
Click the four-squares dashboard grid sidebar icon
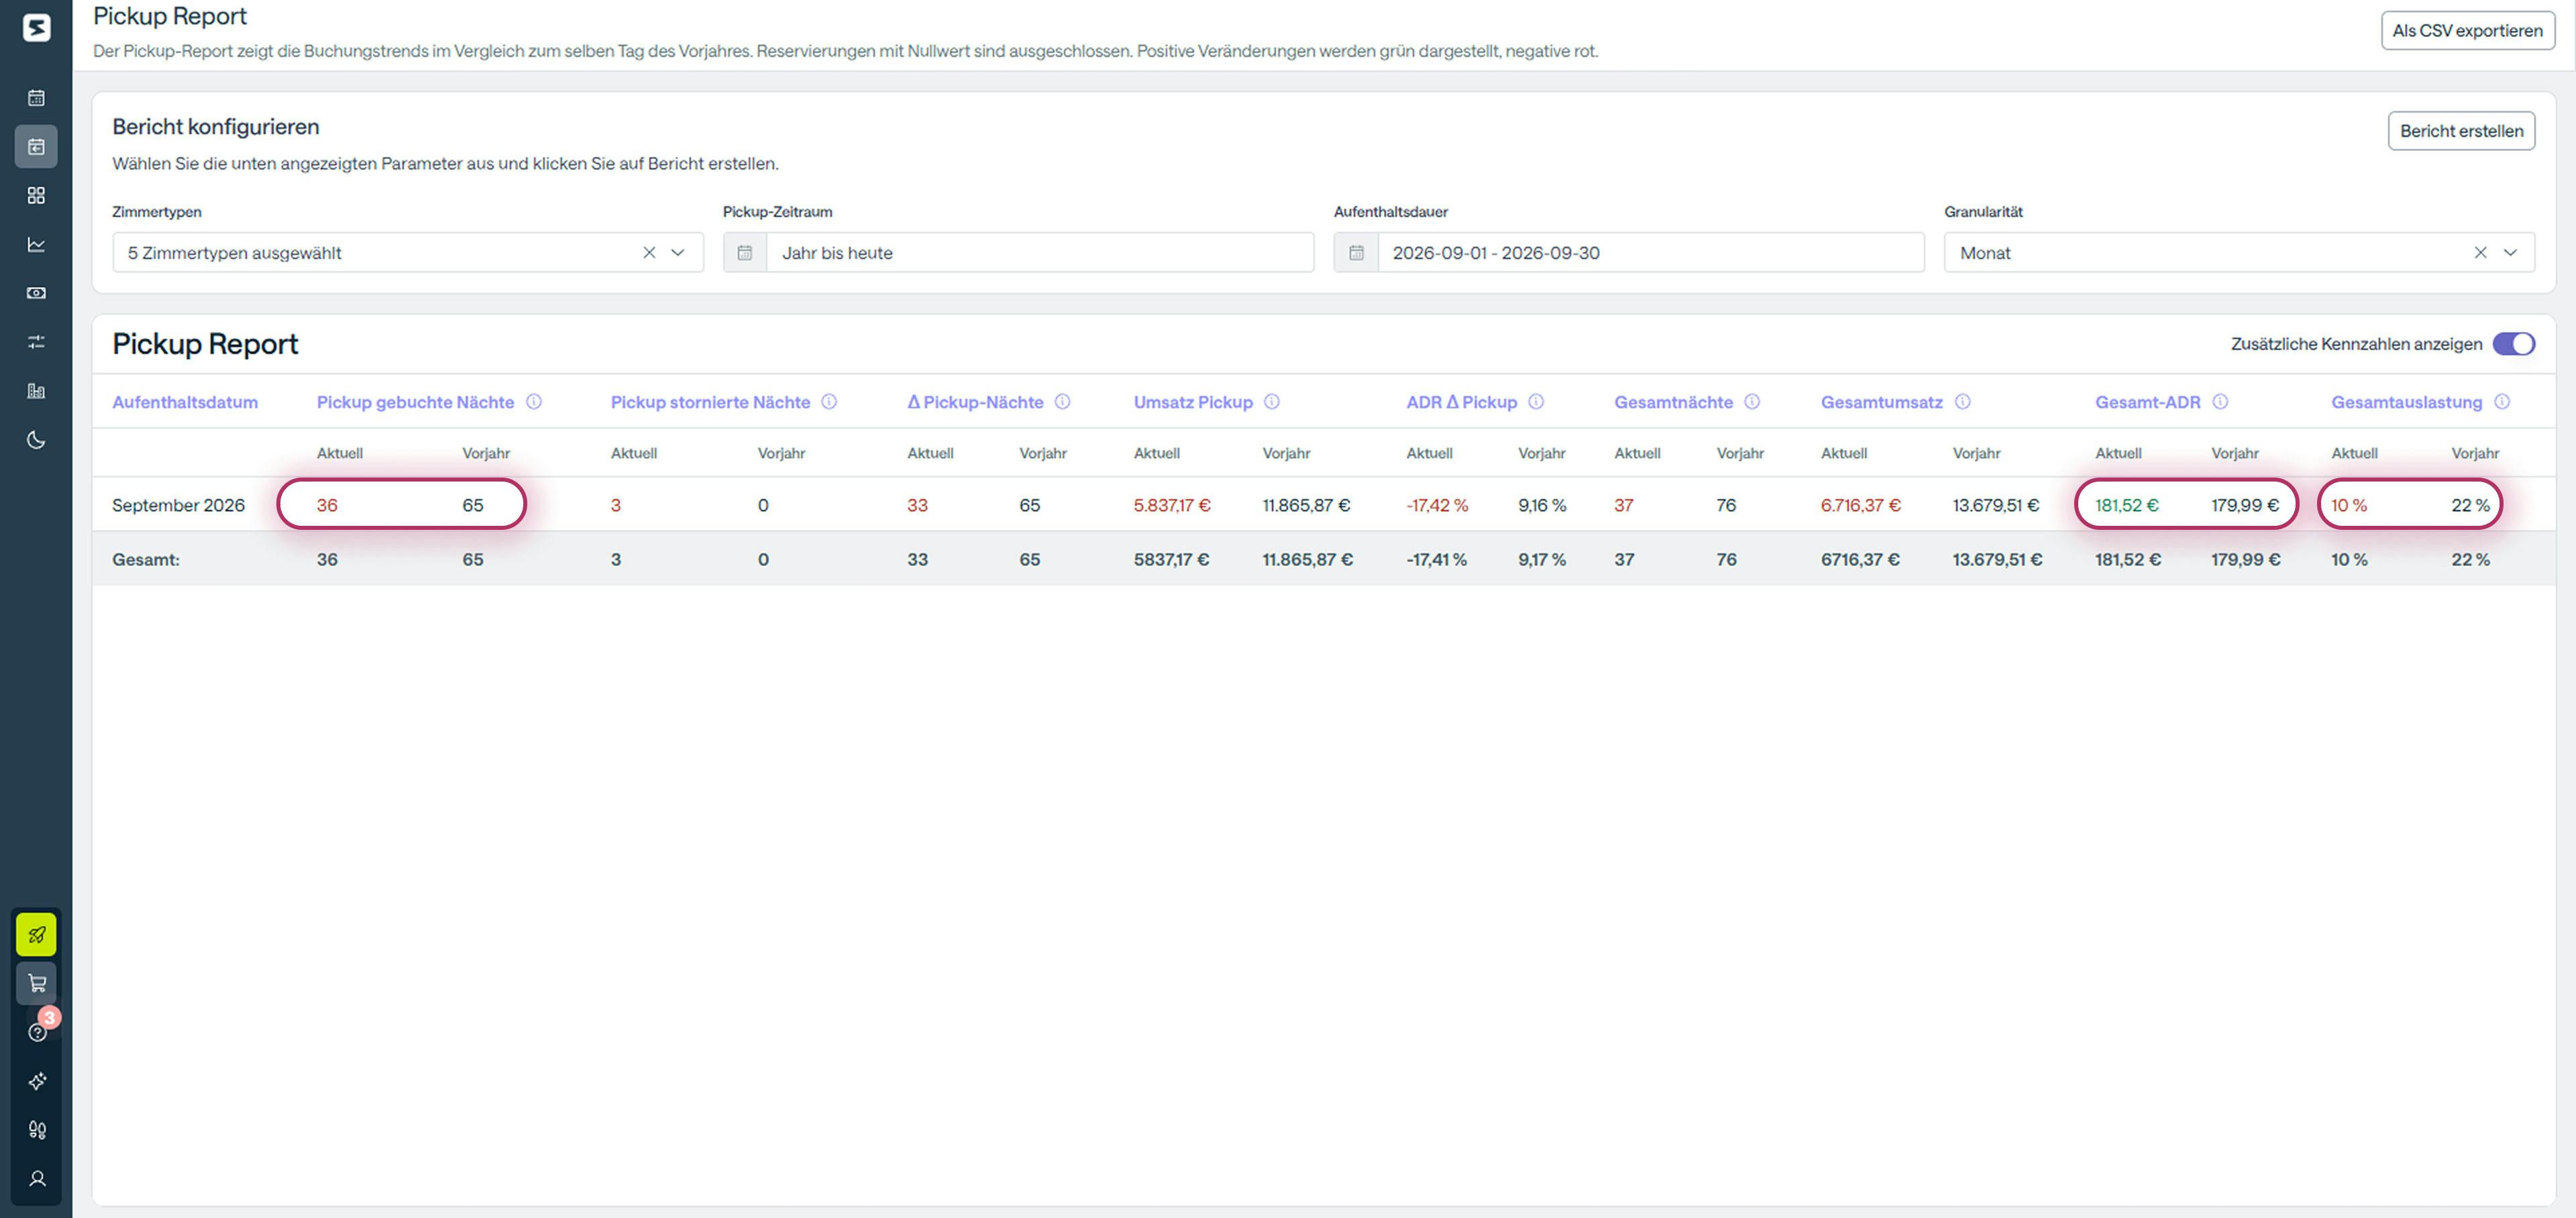tap(36, 195)
